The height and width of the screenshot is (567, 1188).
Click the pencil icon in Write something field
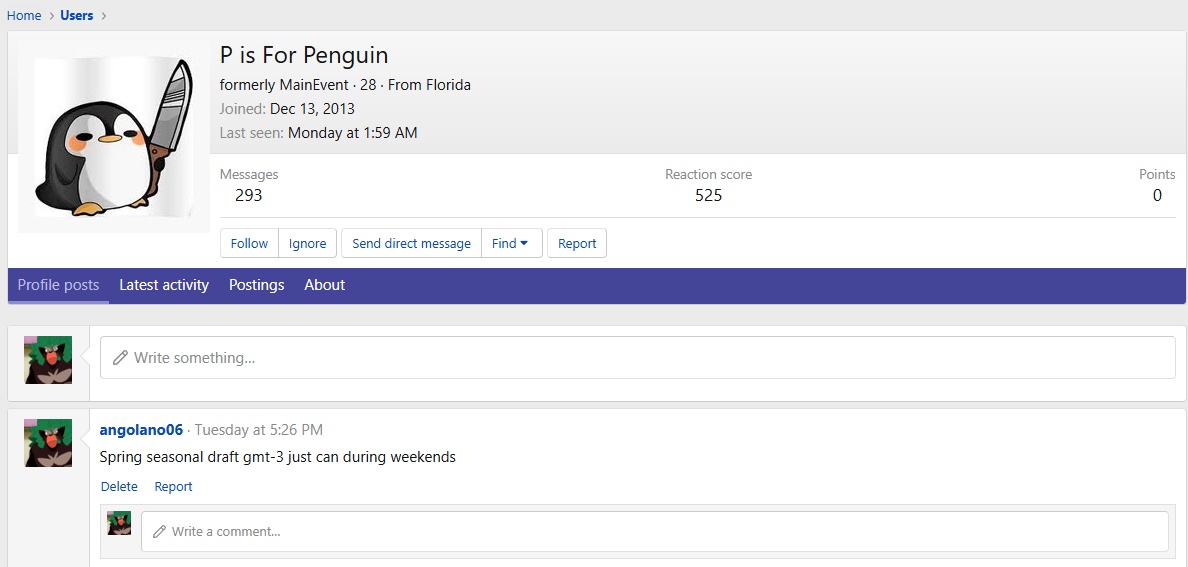click(121, 358)
